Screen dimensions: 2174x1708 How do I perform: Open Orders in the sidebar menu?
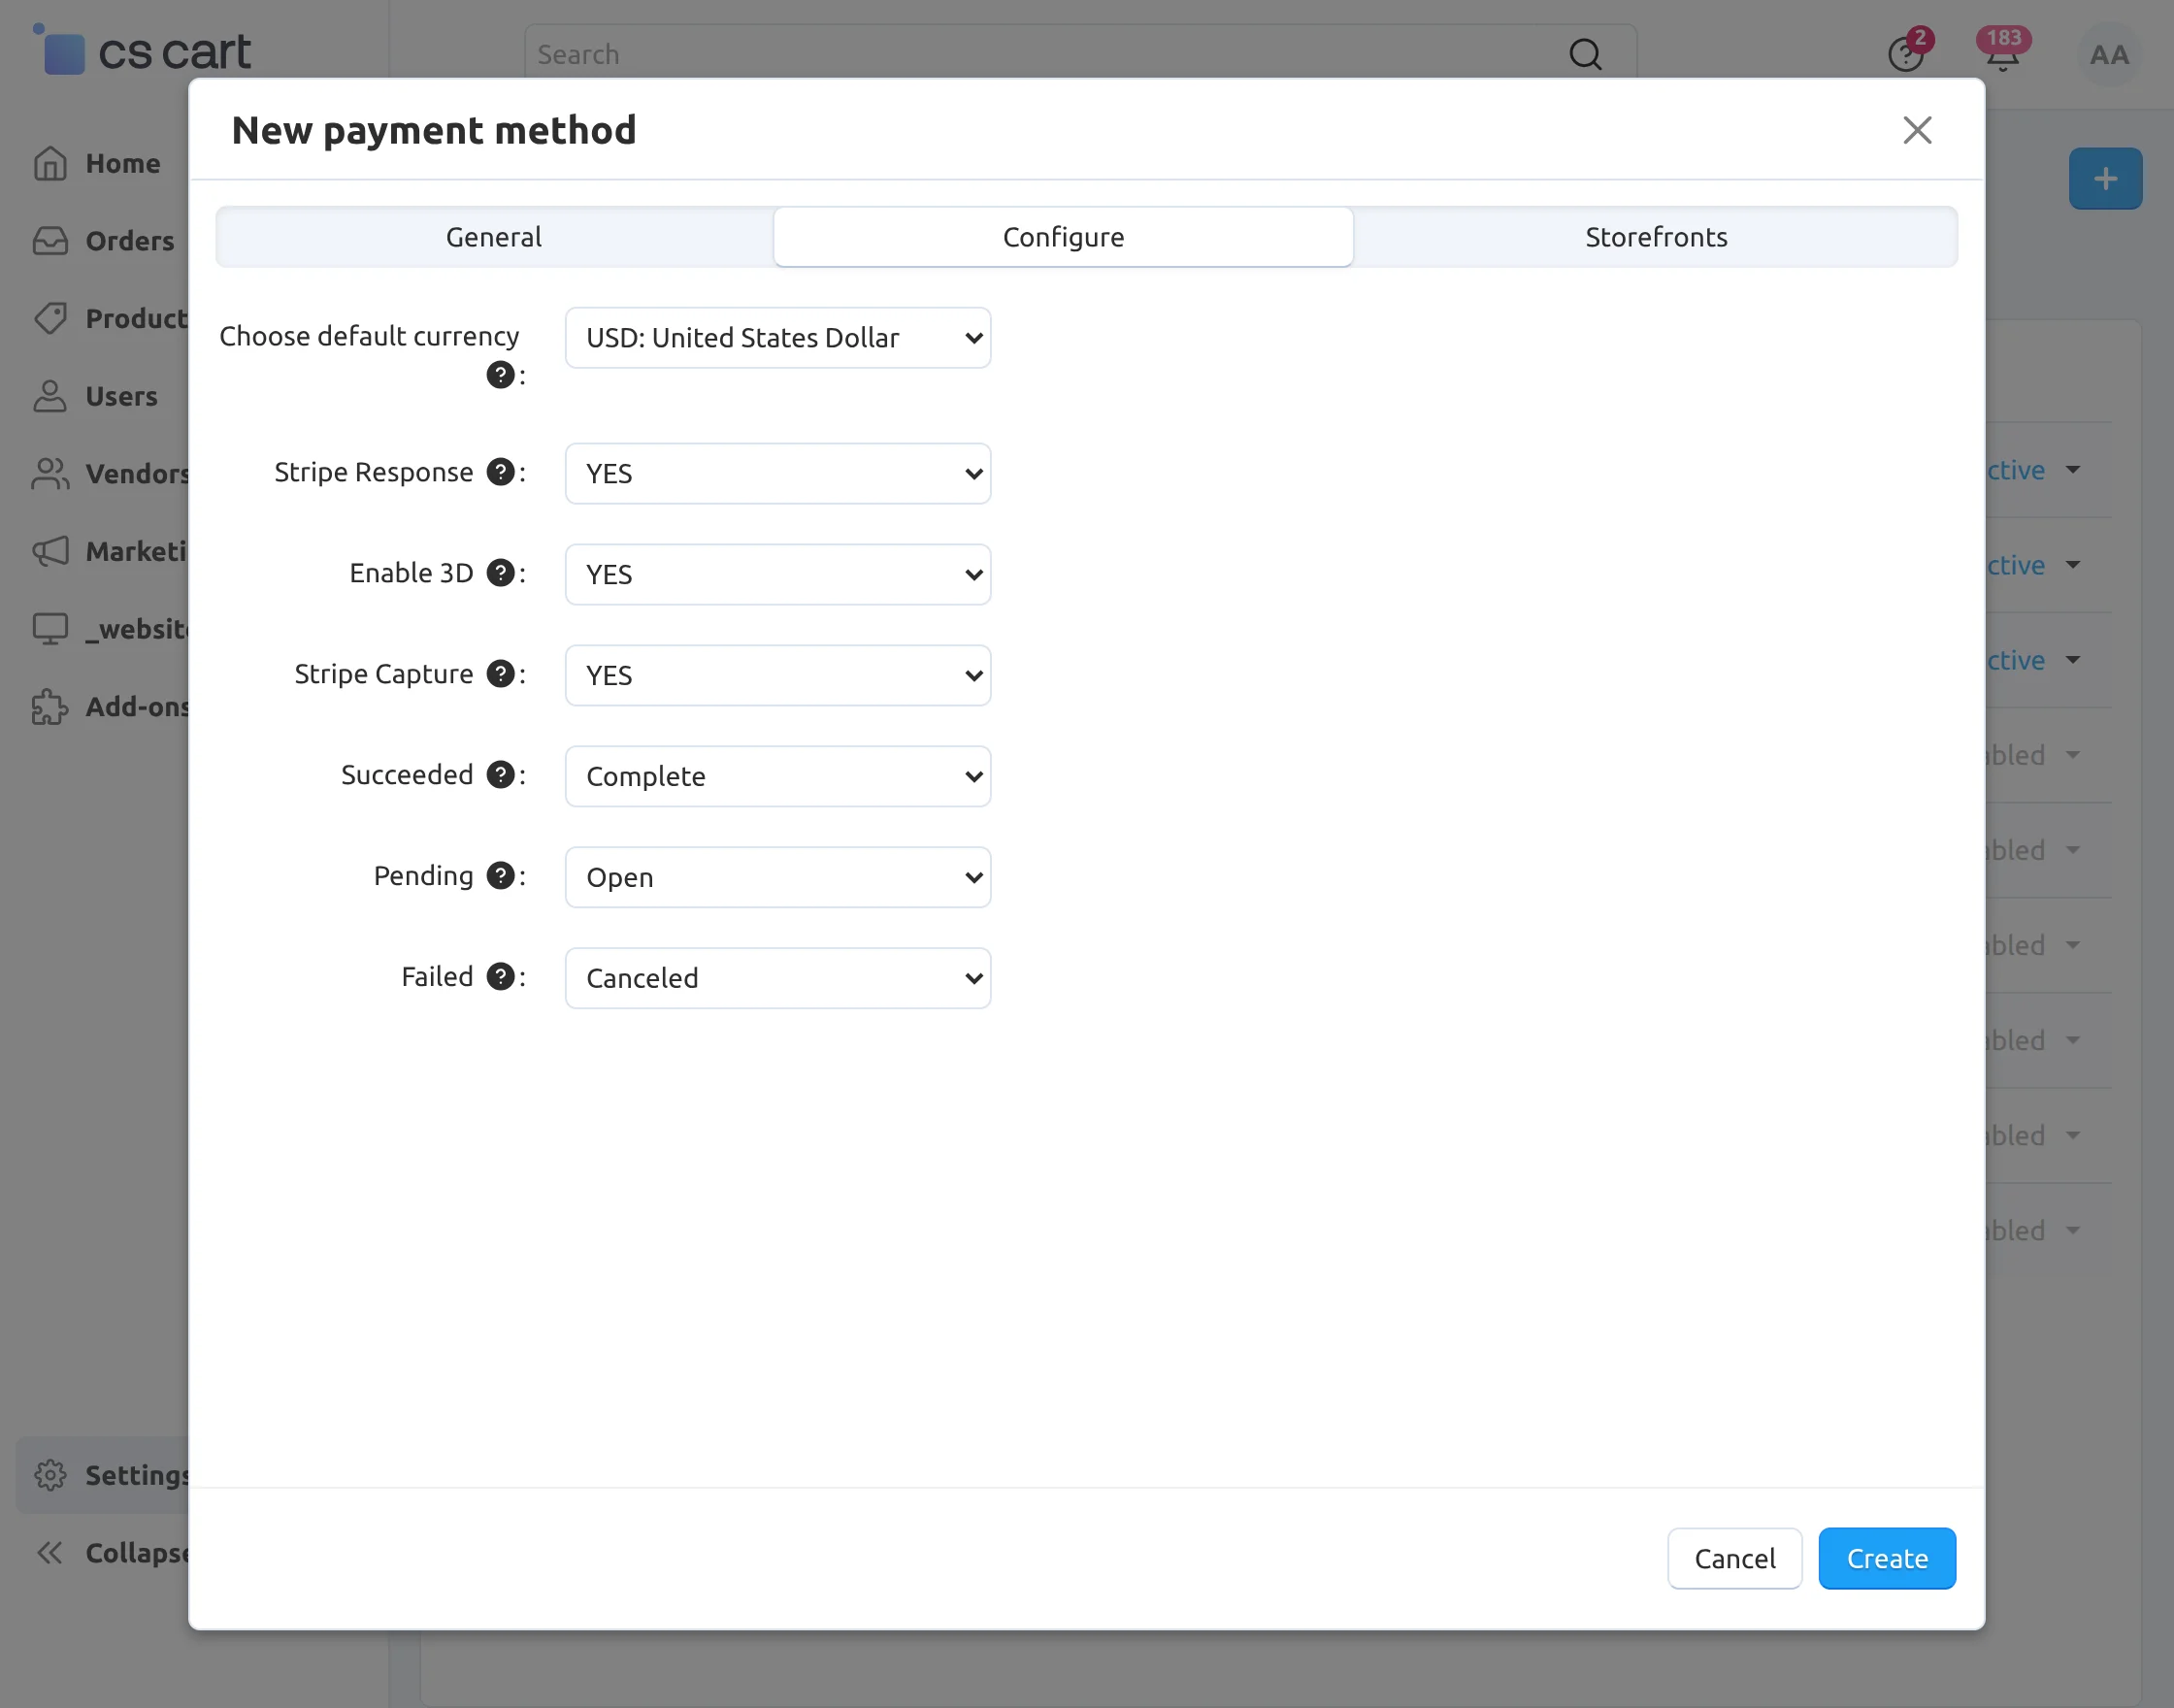pyautogui.click(x=130, y=241)
